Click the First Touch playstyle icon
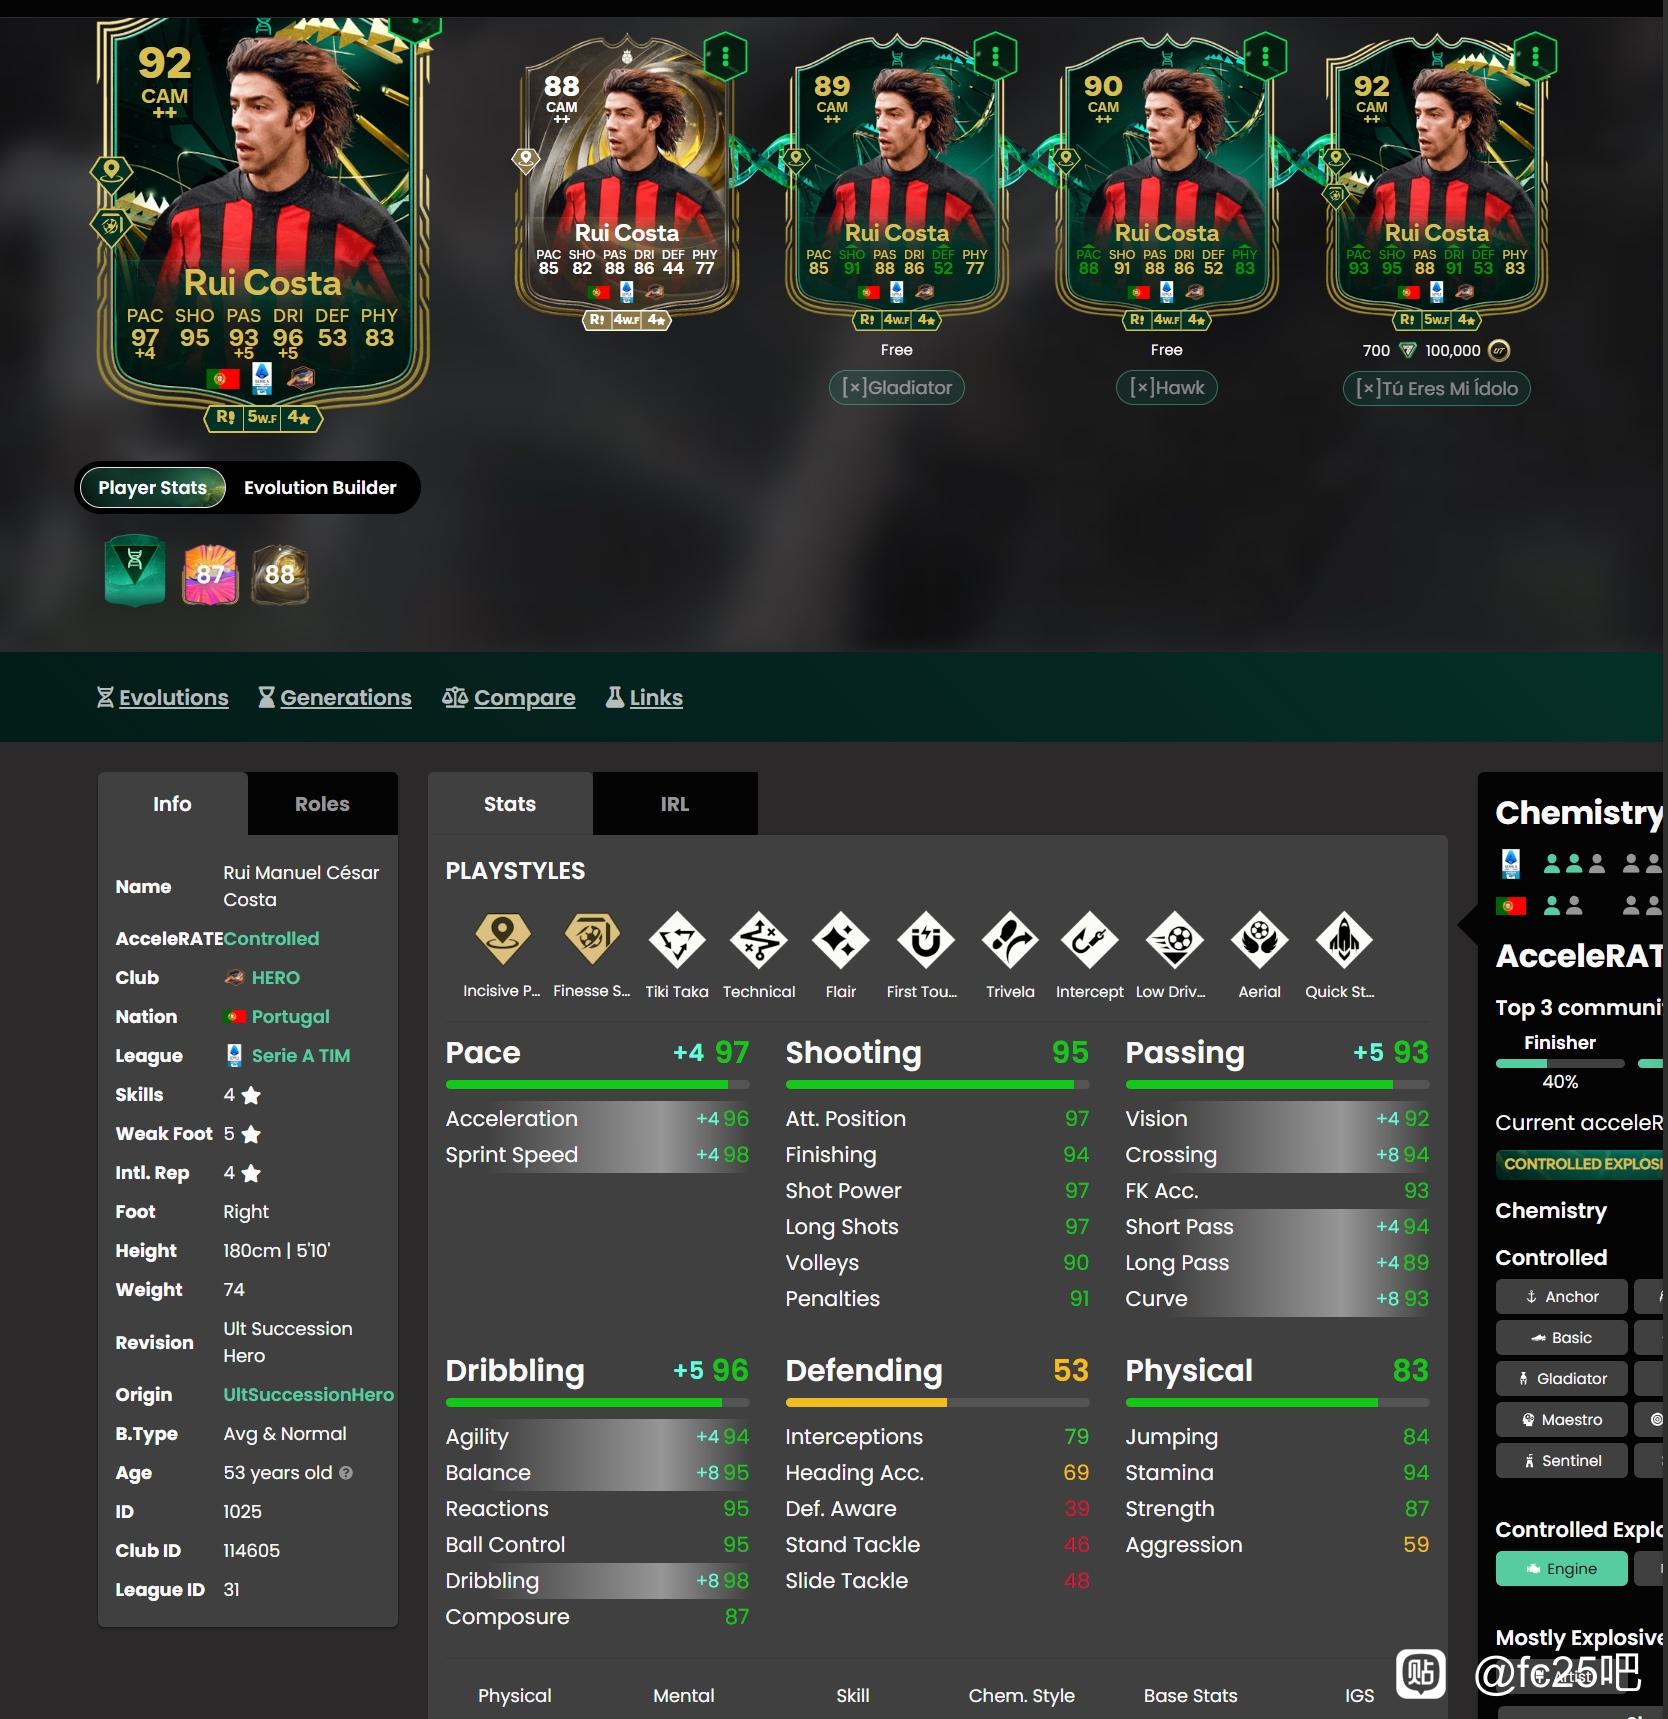 [926, 940]
